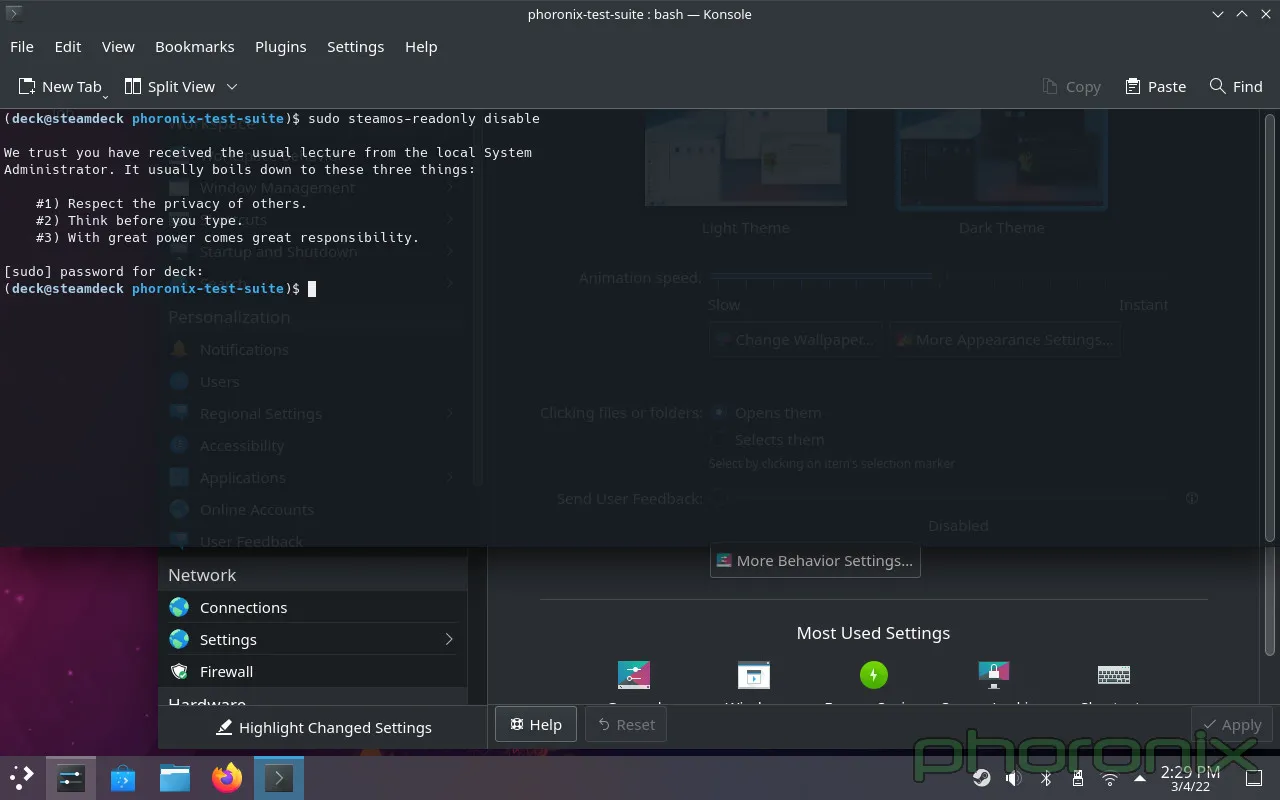Open the View menu
This screenshot has width=1280, height=800.
point(118,47)
